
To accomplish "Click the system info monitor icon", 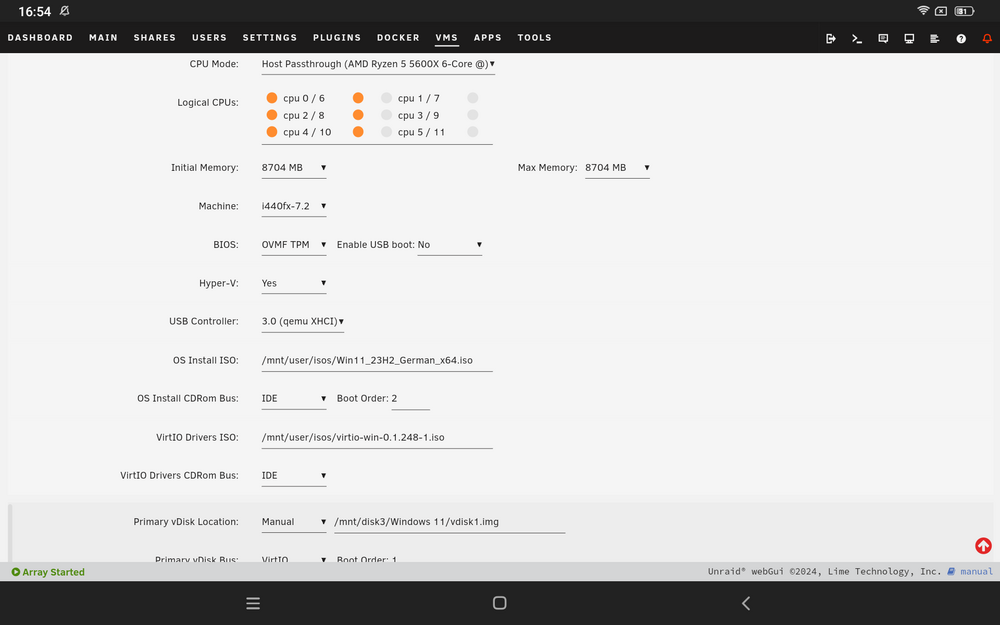I will pyautogui.click(x=909, y=38).
